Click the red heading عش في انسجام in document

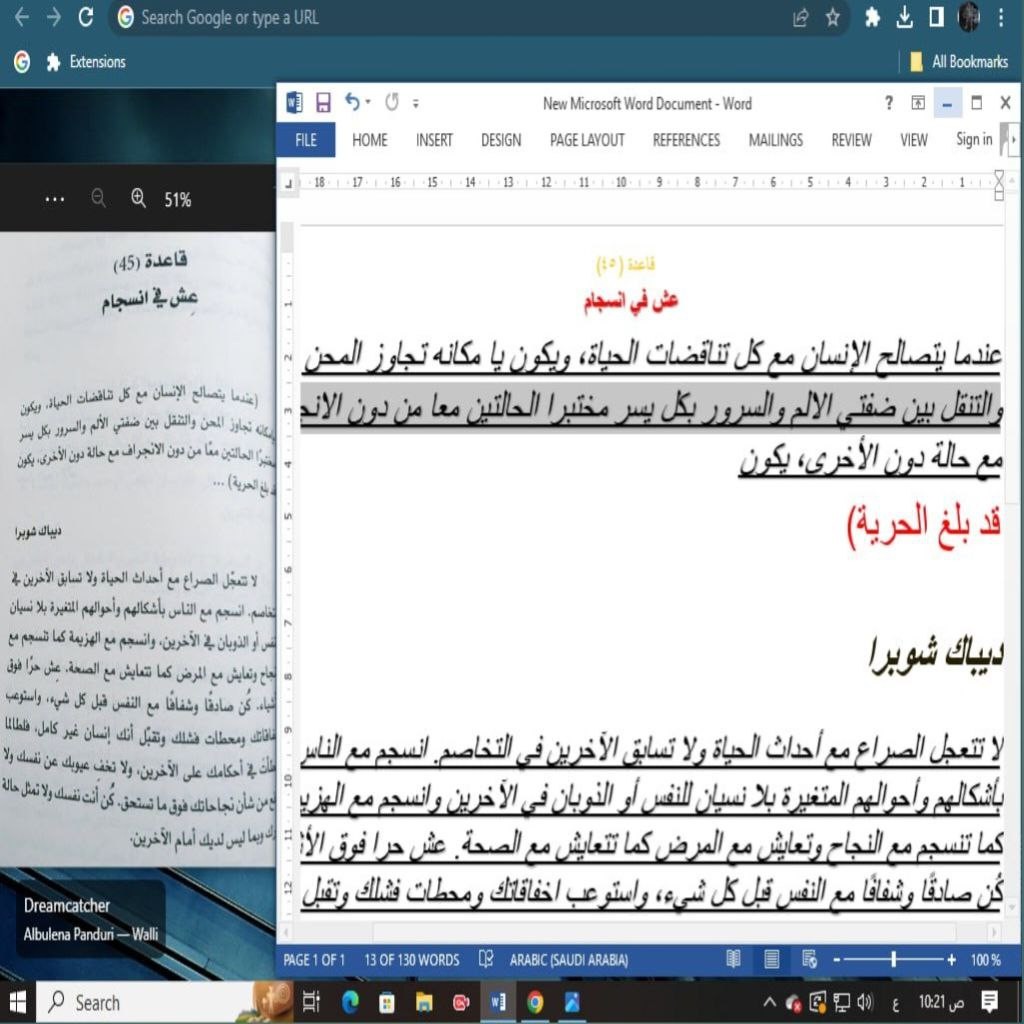tap(631, 301)
